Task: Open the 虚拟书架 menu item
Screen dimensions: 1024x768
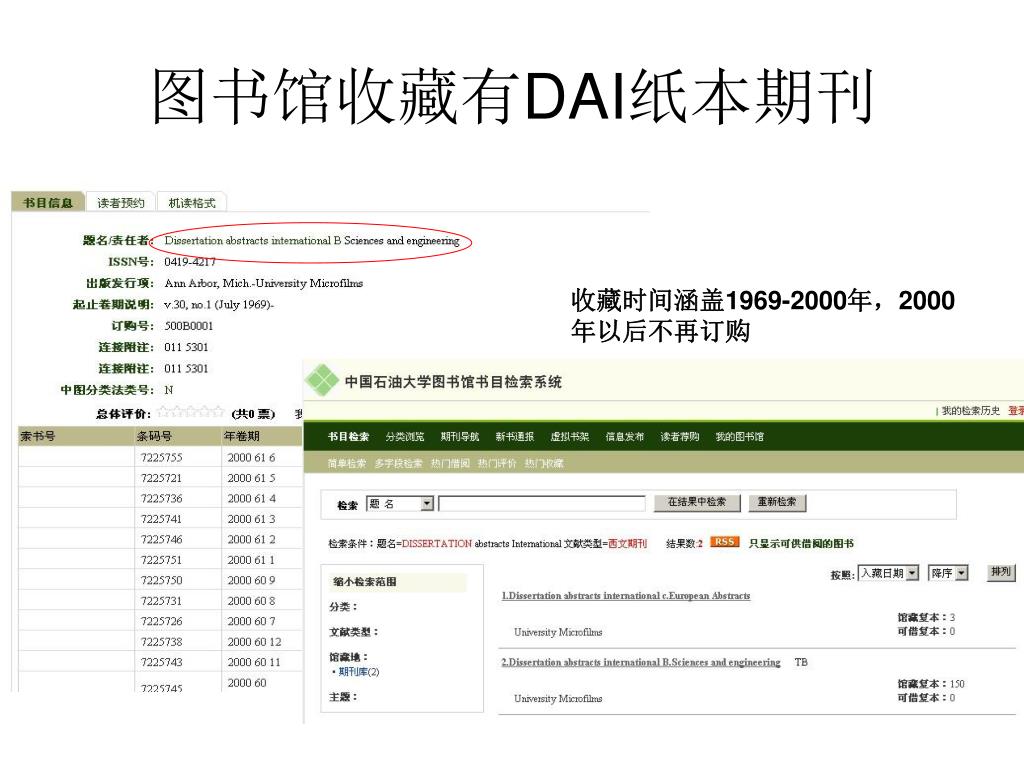Action: pos(569,436)
